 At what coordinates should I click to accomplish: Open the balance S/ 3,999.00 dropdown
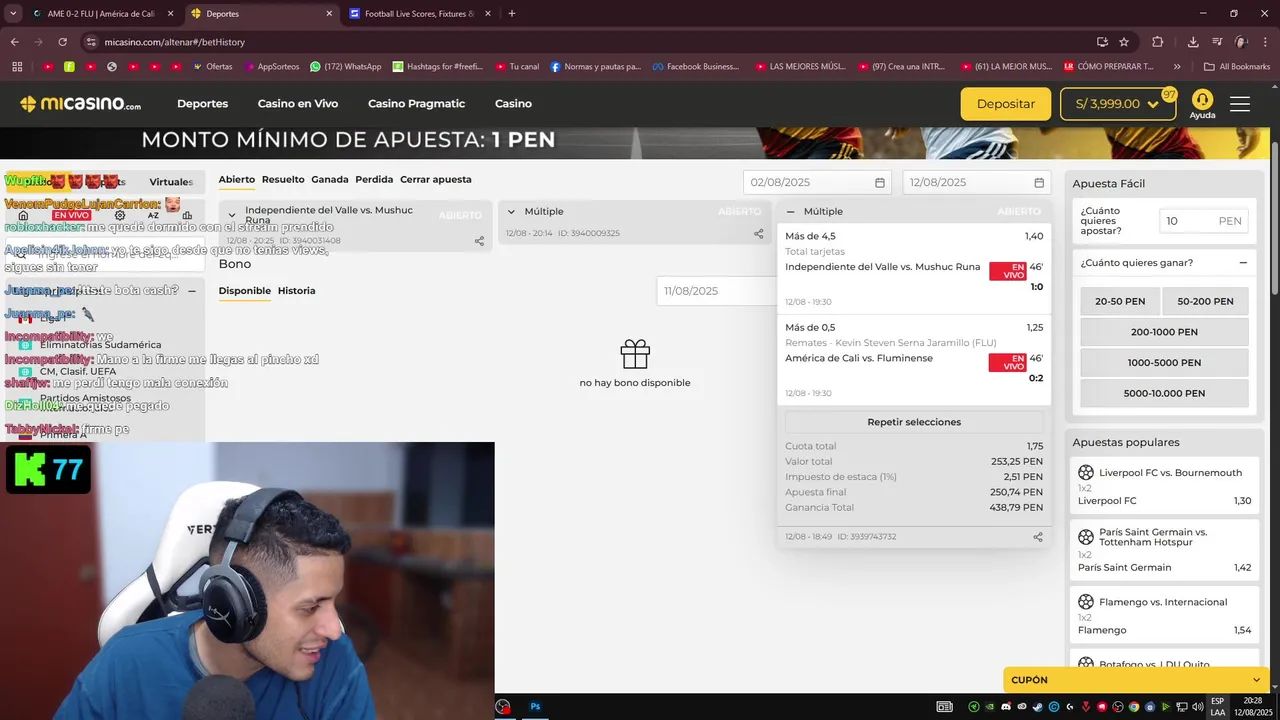tap(1118, 104)
